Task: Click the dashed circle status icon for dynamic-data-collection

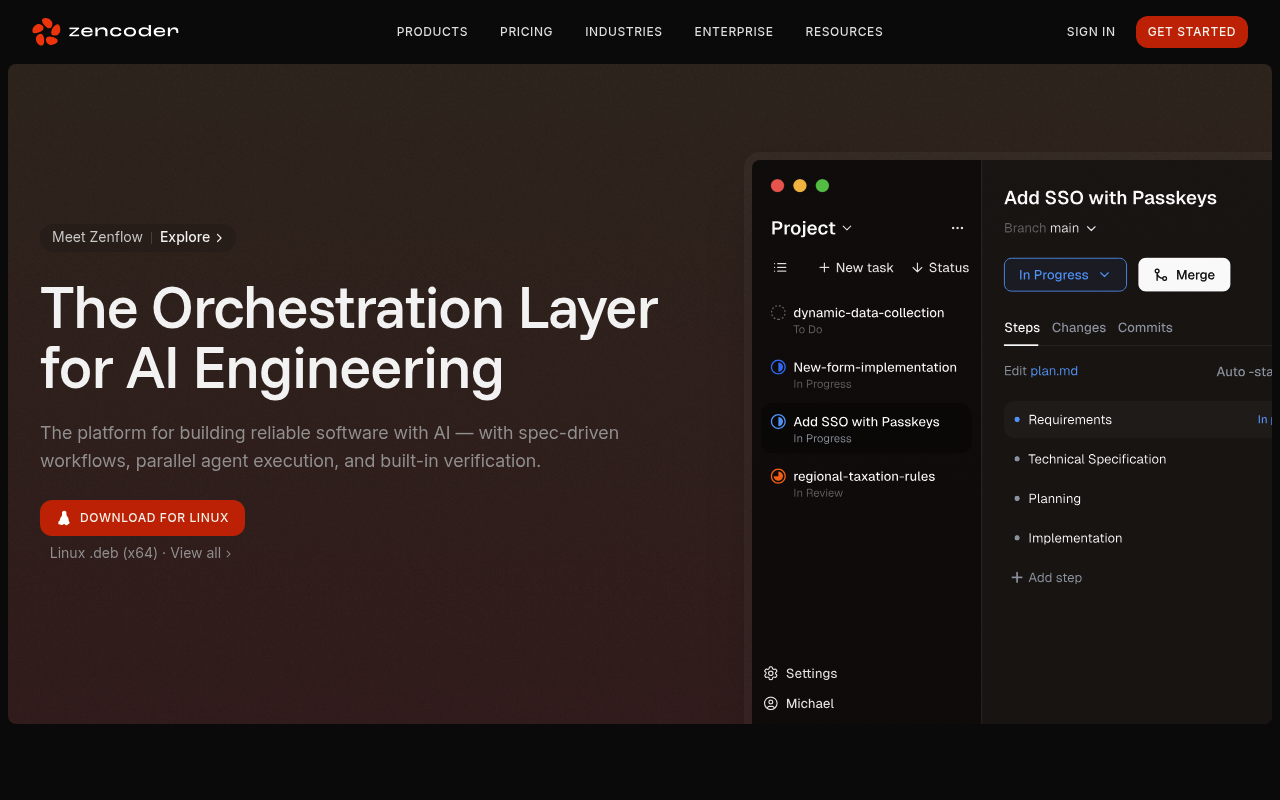Action: point(778,313)
